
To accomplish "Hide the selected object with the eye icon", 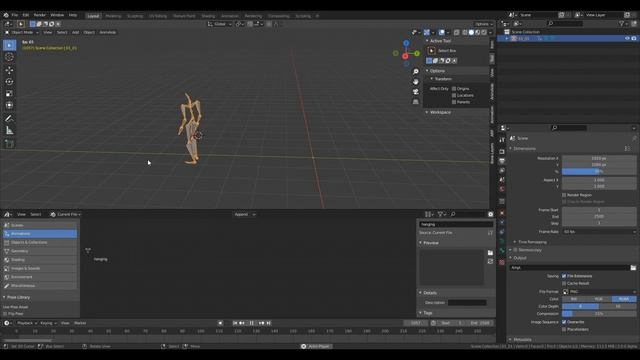I will (627, 38).
